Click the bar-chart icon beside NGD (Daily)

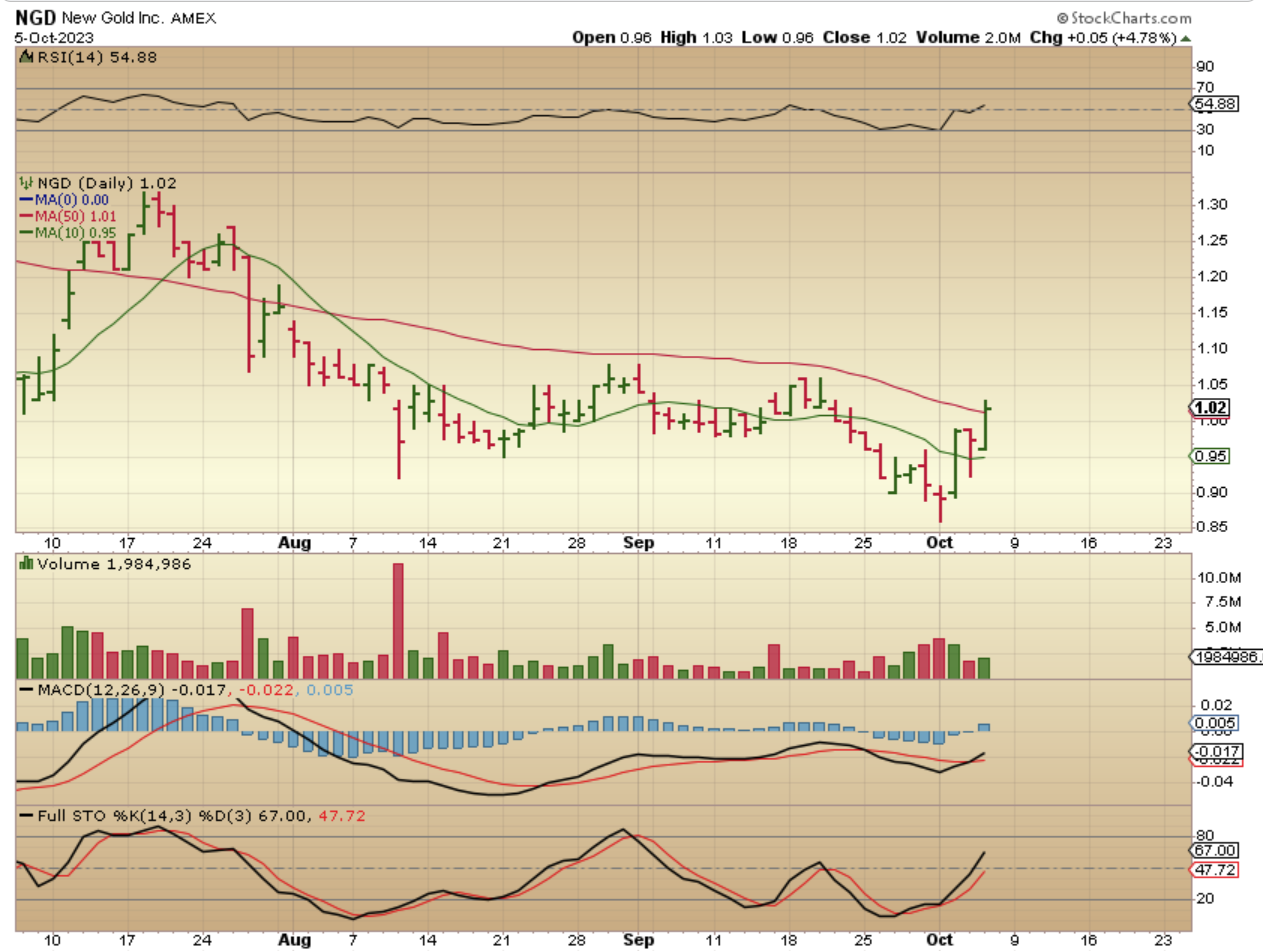[26, 183]
